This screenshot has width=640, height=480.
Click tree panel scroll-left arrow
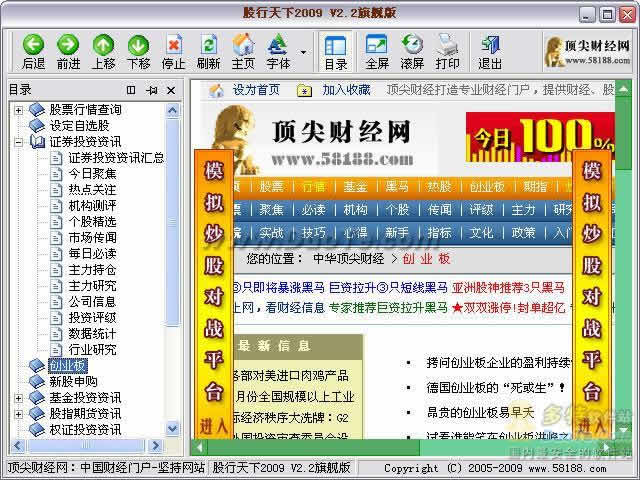tap(18, 446)
